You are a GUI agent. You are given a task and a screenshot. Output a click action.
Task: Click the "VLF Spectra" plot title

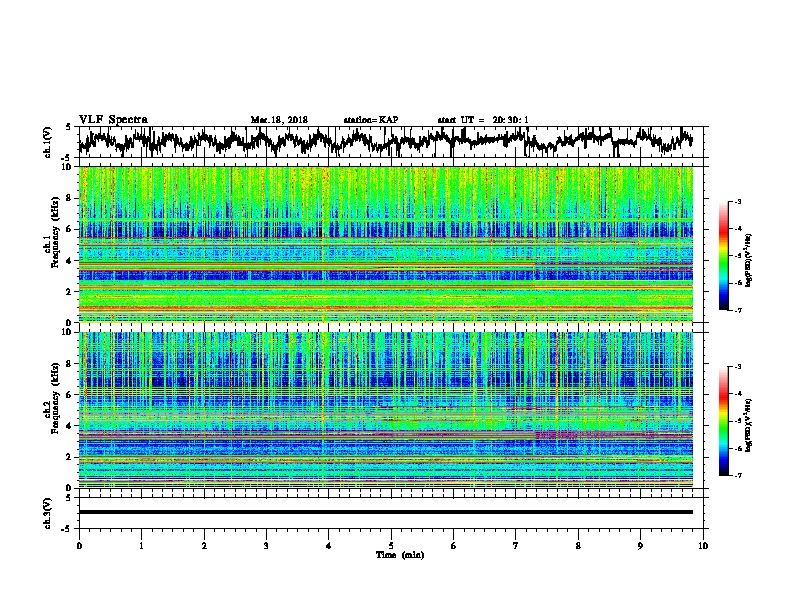pyautogui.click(x=113, y=119)
